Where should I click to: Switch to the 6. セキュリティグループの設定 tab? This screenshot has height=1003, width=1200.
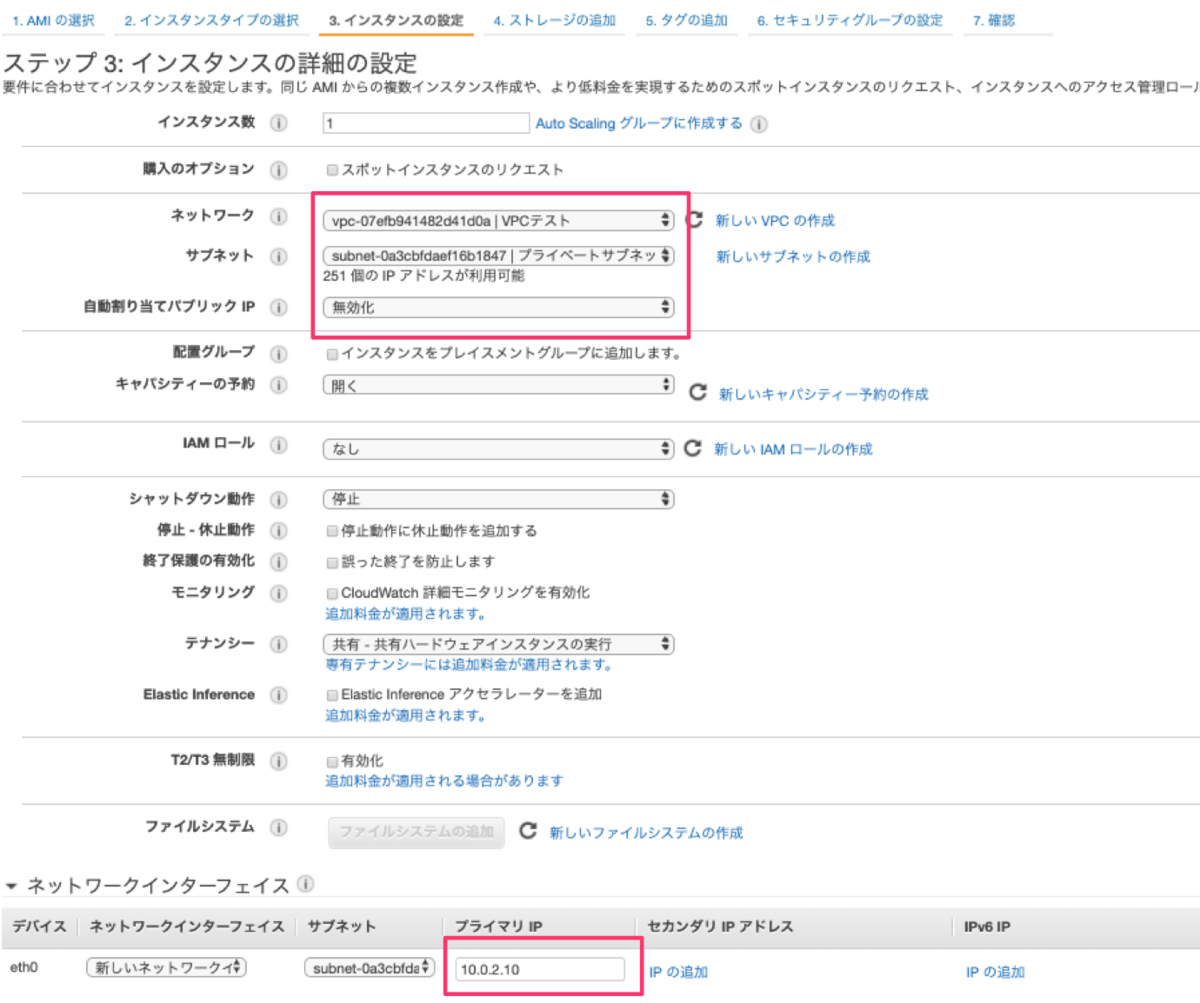(850, 19)
